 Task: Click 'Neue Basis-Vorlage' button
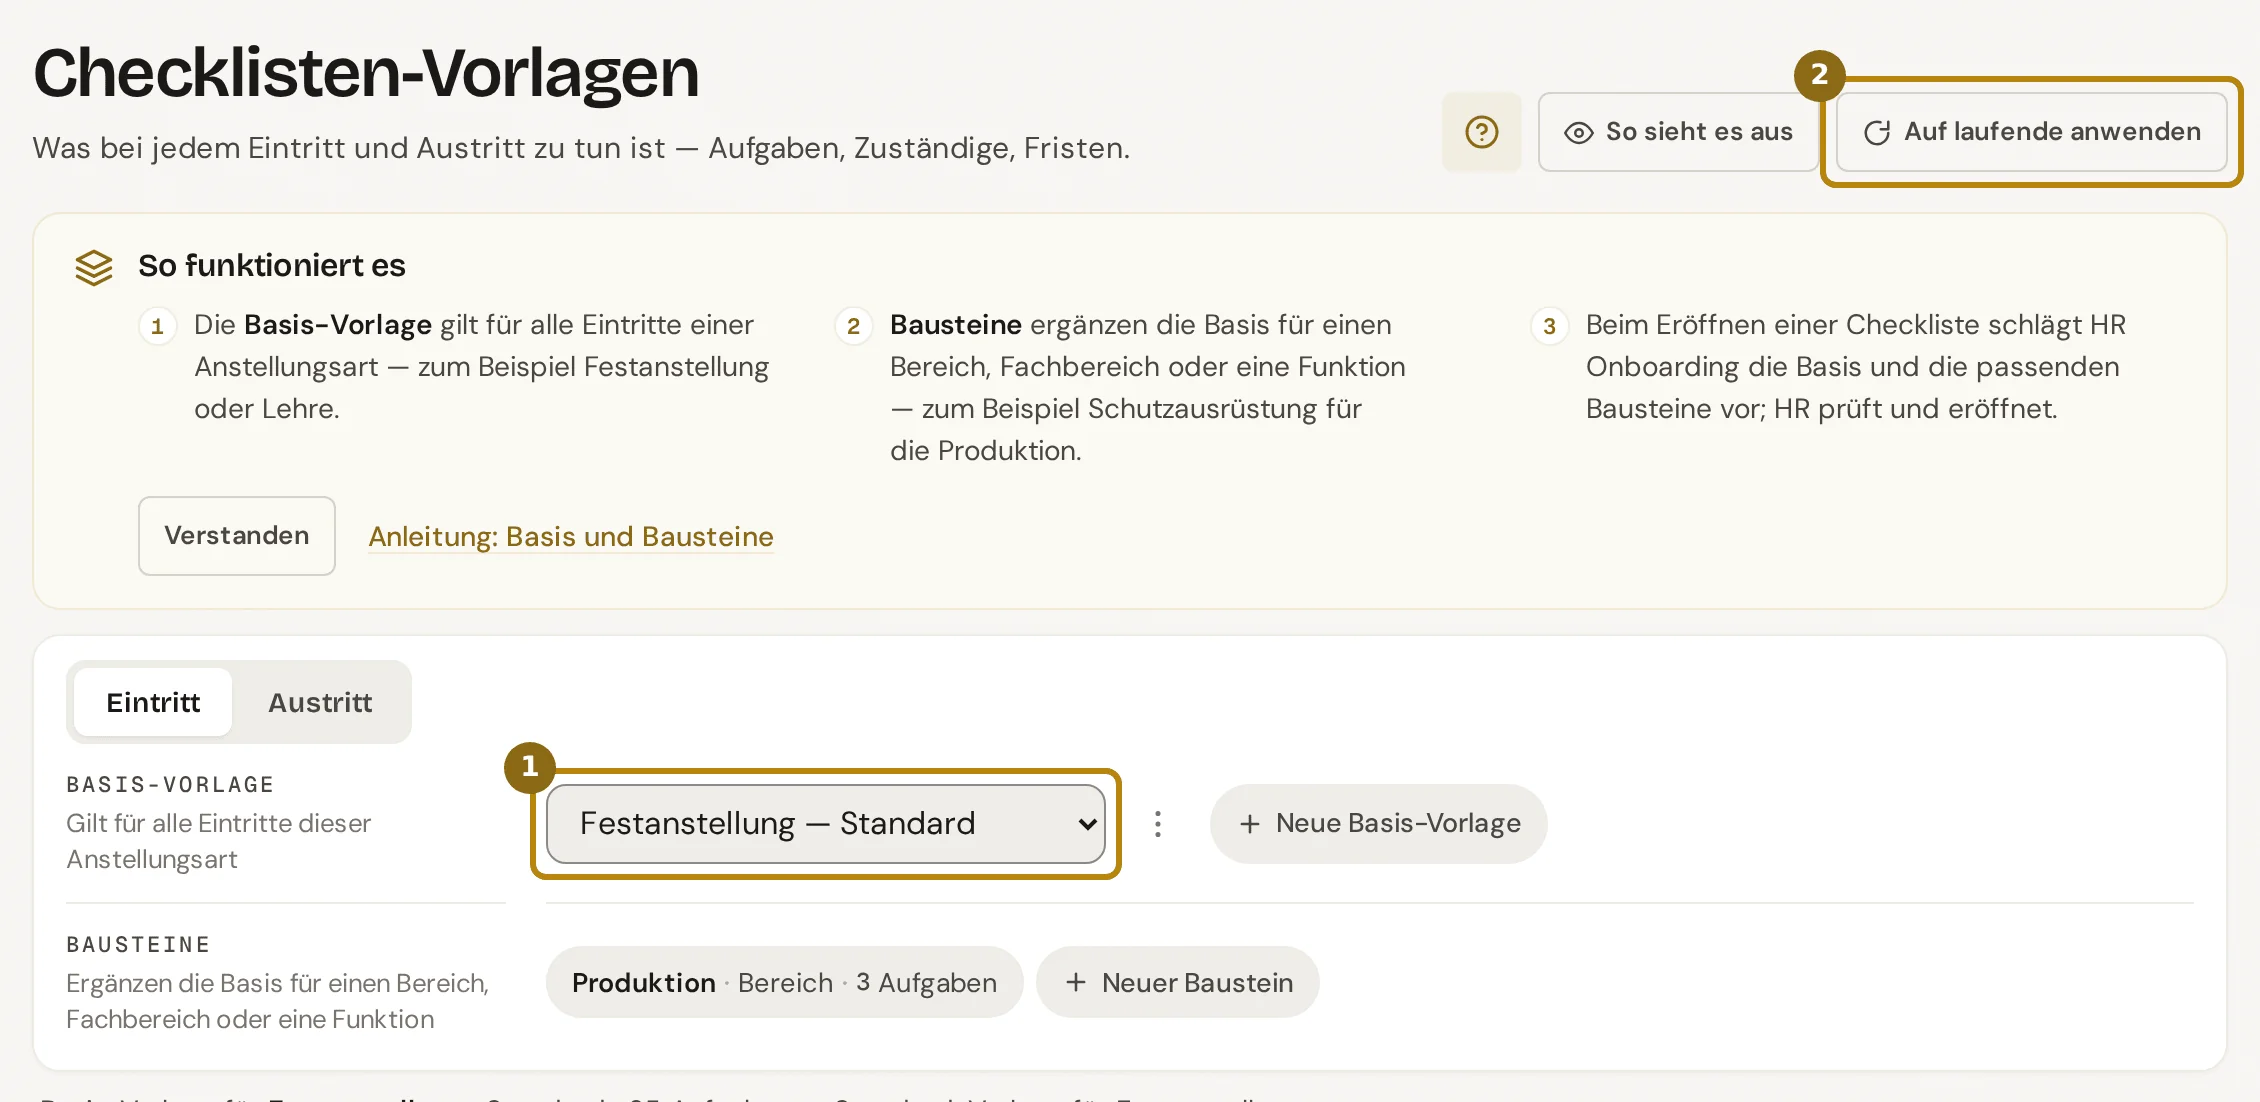click(x=1379, y=824)
